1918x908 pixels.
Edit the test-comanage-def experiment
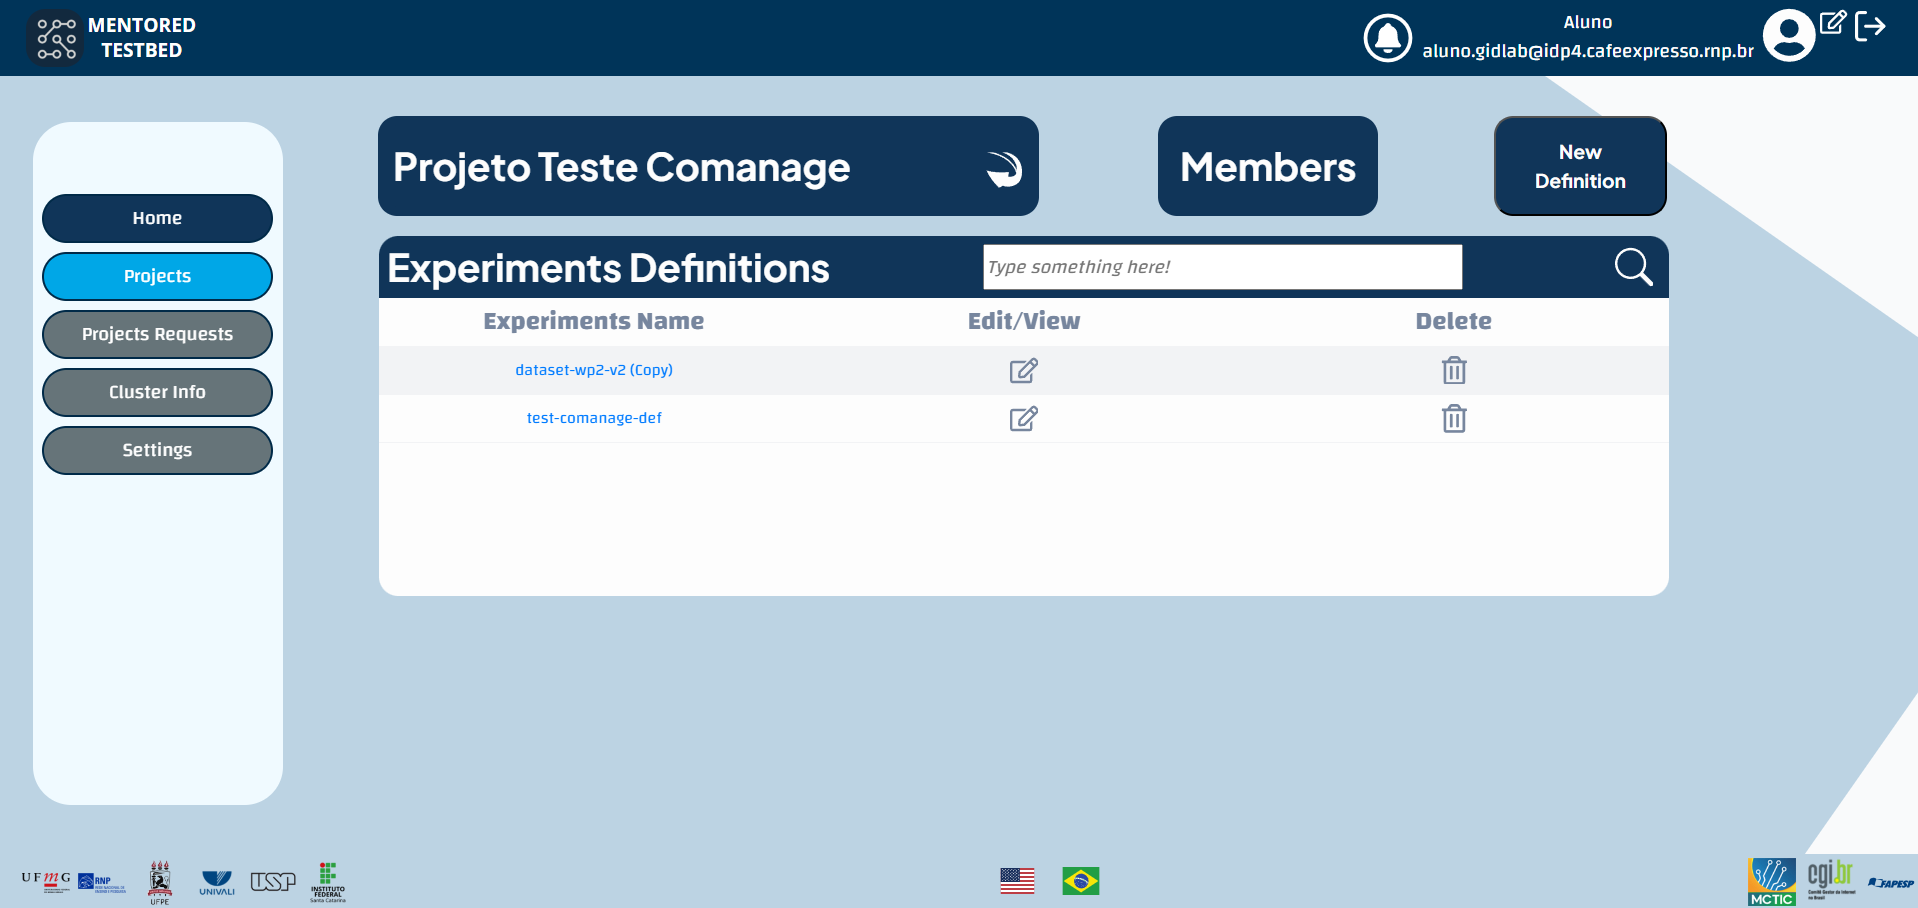pyautogui.click(x=1023, y=419)
